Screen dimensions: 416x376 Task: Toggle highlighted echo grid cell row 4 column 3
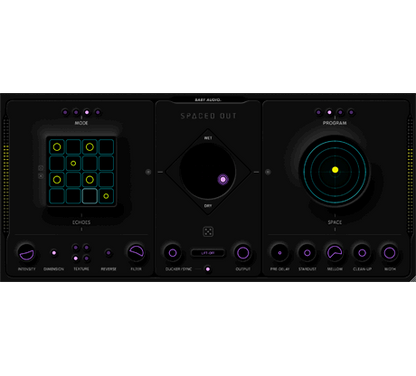90,196
